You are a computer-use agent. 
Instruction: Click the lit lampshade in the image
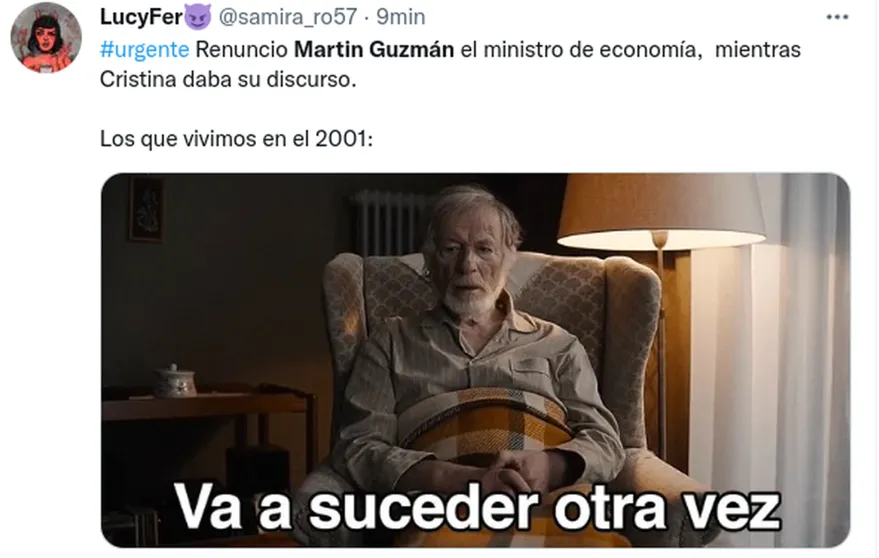point(661,211)
